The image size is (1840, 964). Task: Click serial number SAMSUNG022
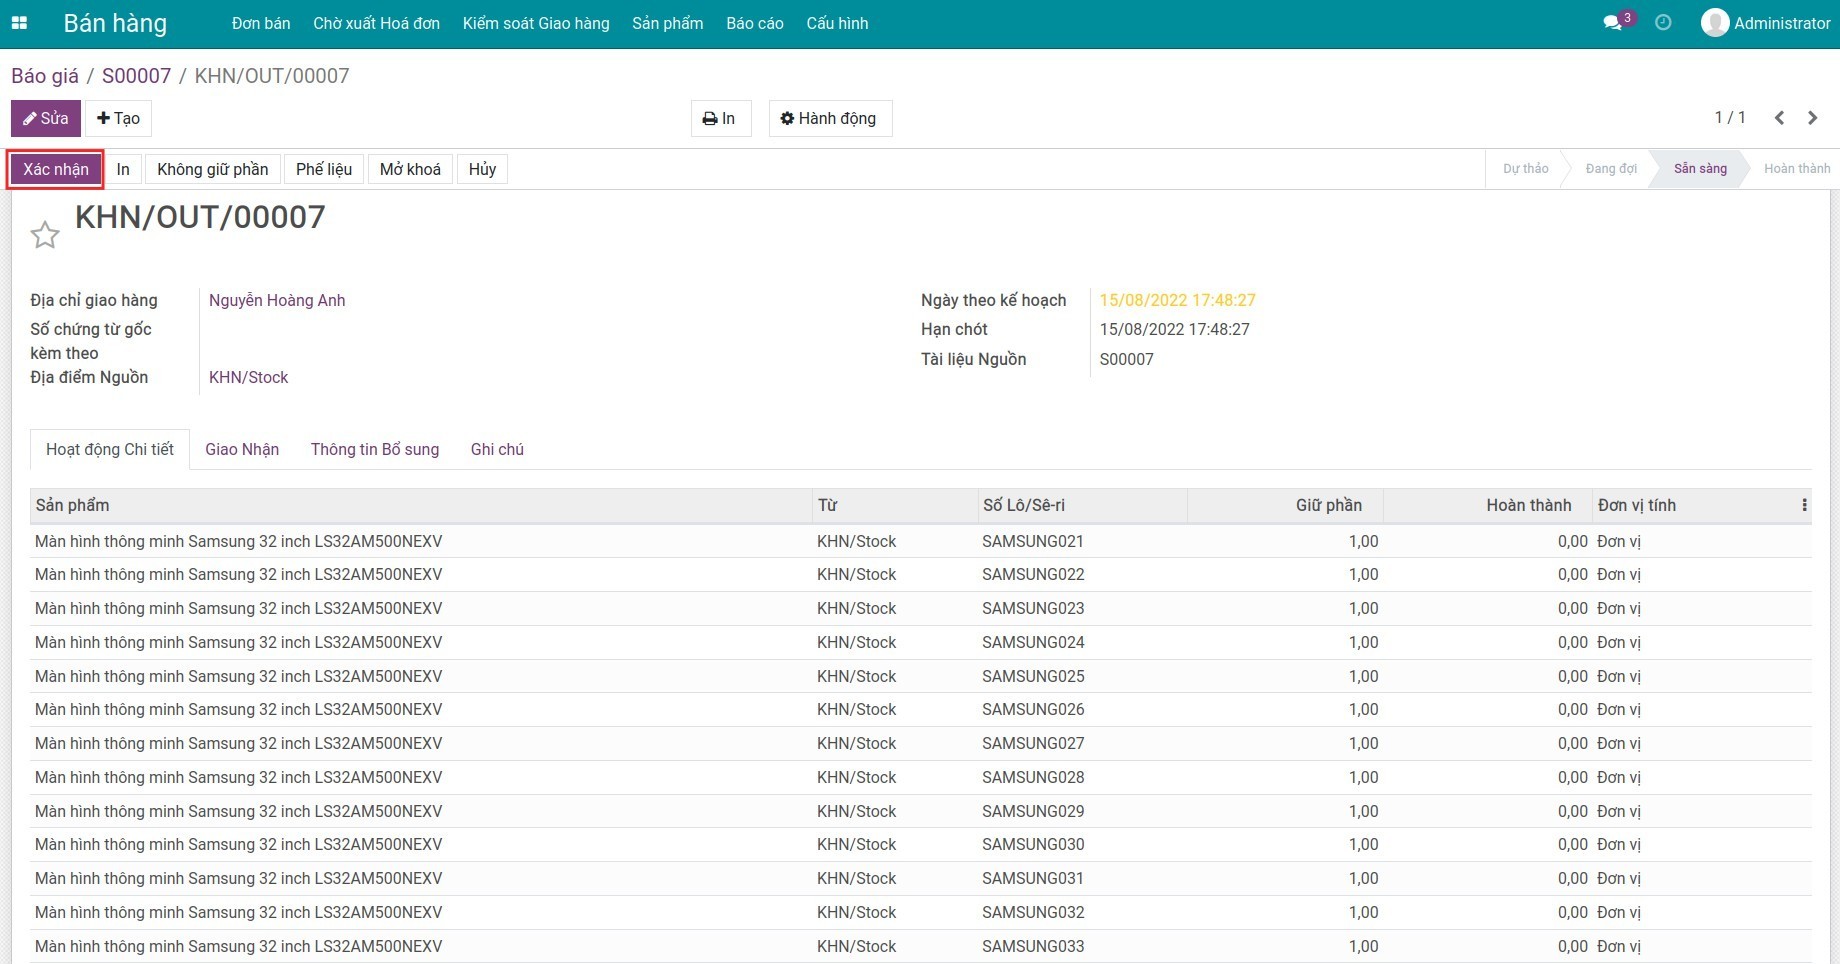[1033, 574]
